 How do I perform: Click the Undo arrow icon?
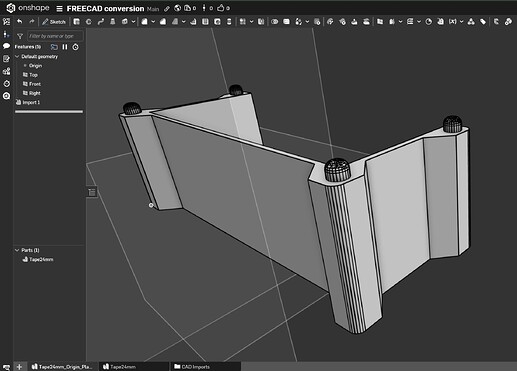pyautogui.click(x=20, y=22)
